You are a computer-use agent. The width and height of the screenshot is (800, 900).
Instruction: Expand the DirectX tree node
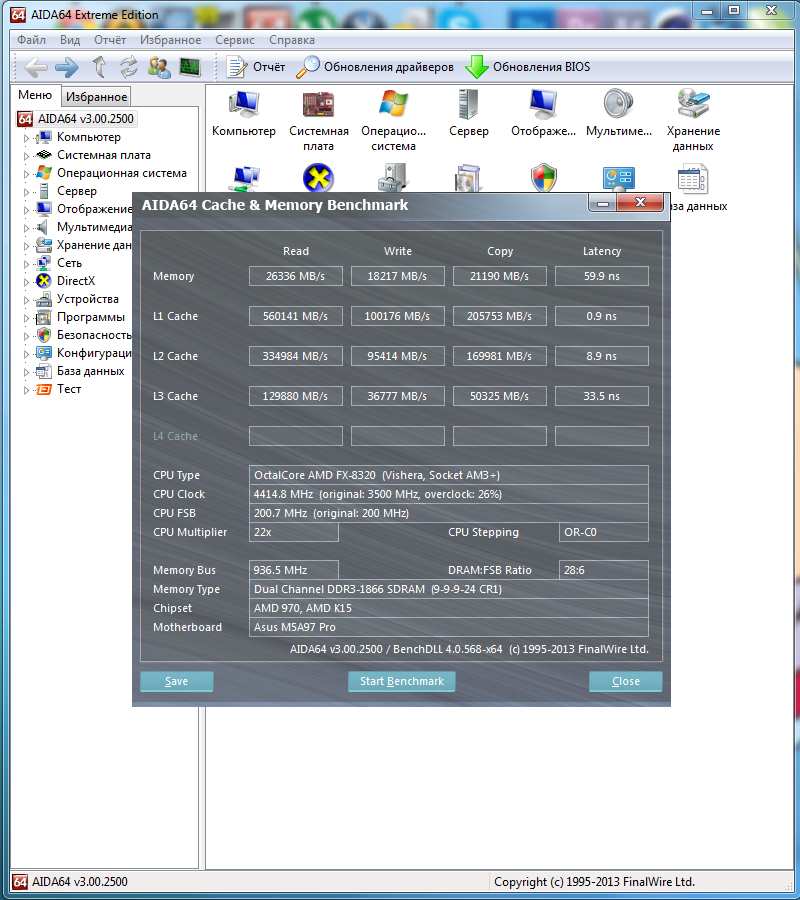(27, 282)
